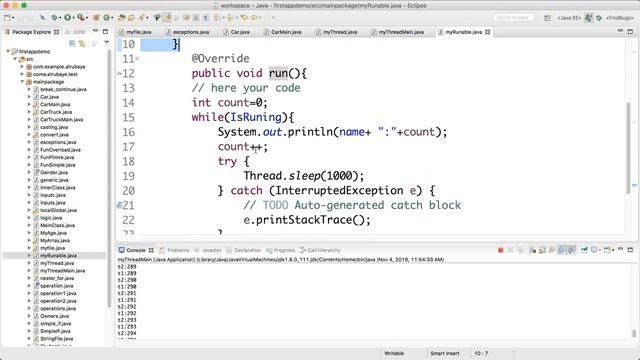Switch to the Javadoc tab
The width and height of the screenshot is (640, 360).
(208, 250)
